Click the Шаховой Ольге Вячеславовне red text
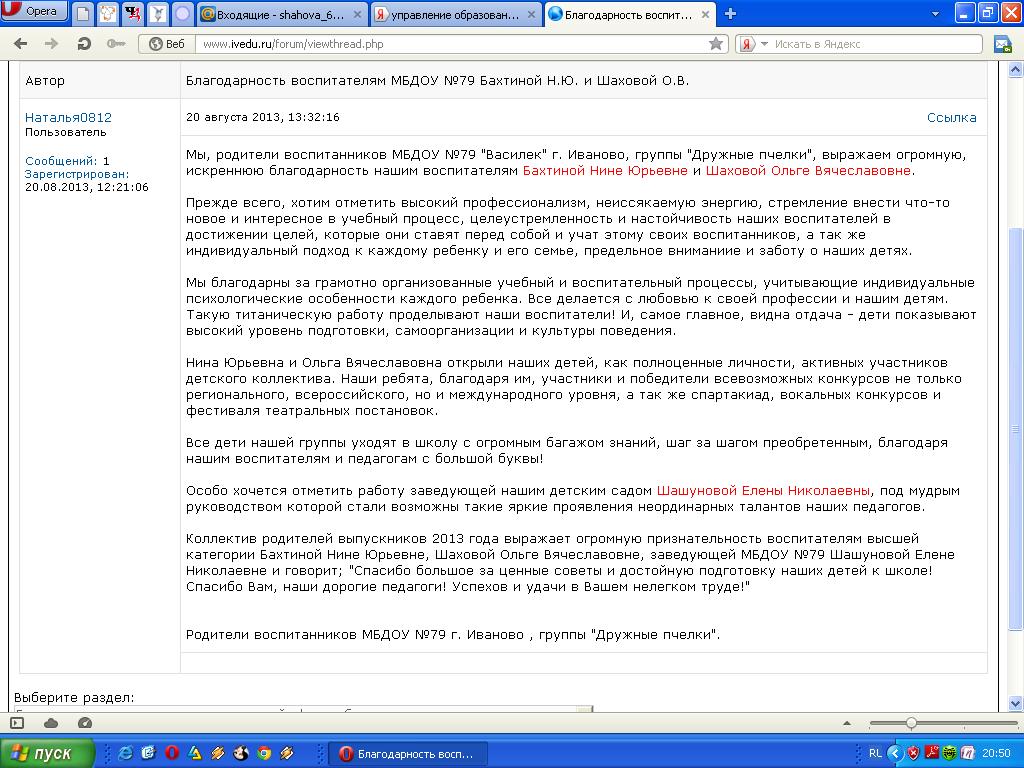Viewport: 1024px width, 768px height. point(808,170)
